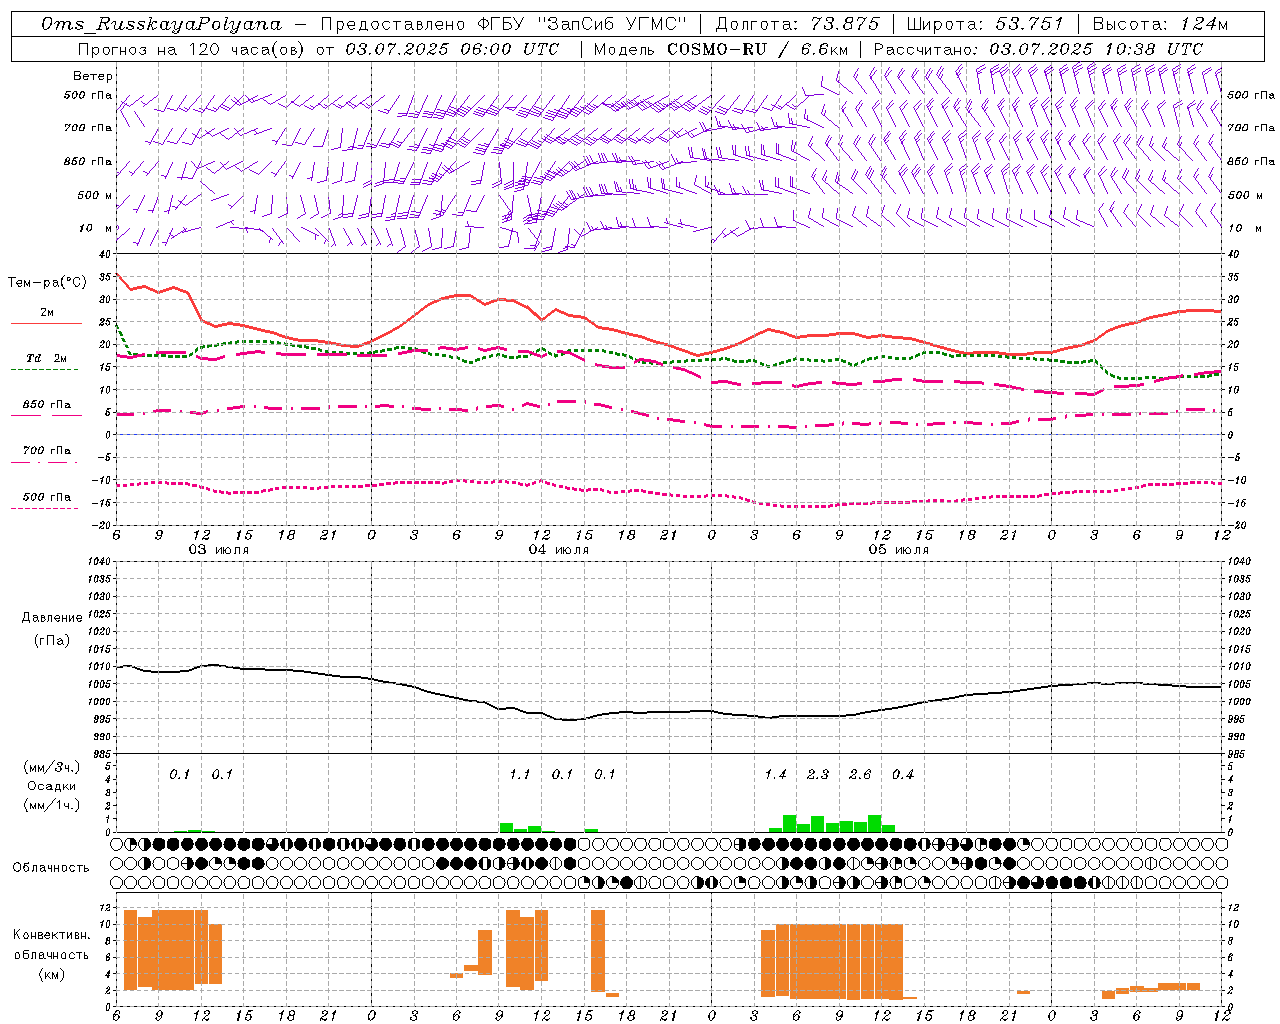The height and width of the screenshot is (1024, 1280).
Task: Click the elevation text Высота: 124м
Action: 1160,24
